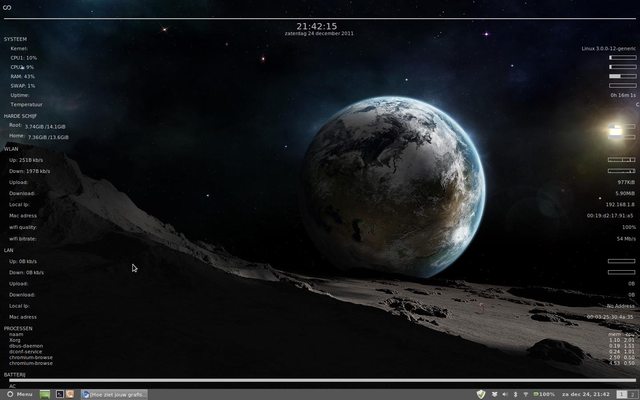Click the SWAP usage bar
This screenshot has width=640, height=400.
click(622, 86)
